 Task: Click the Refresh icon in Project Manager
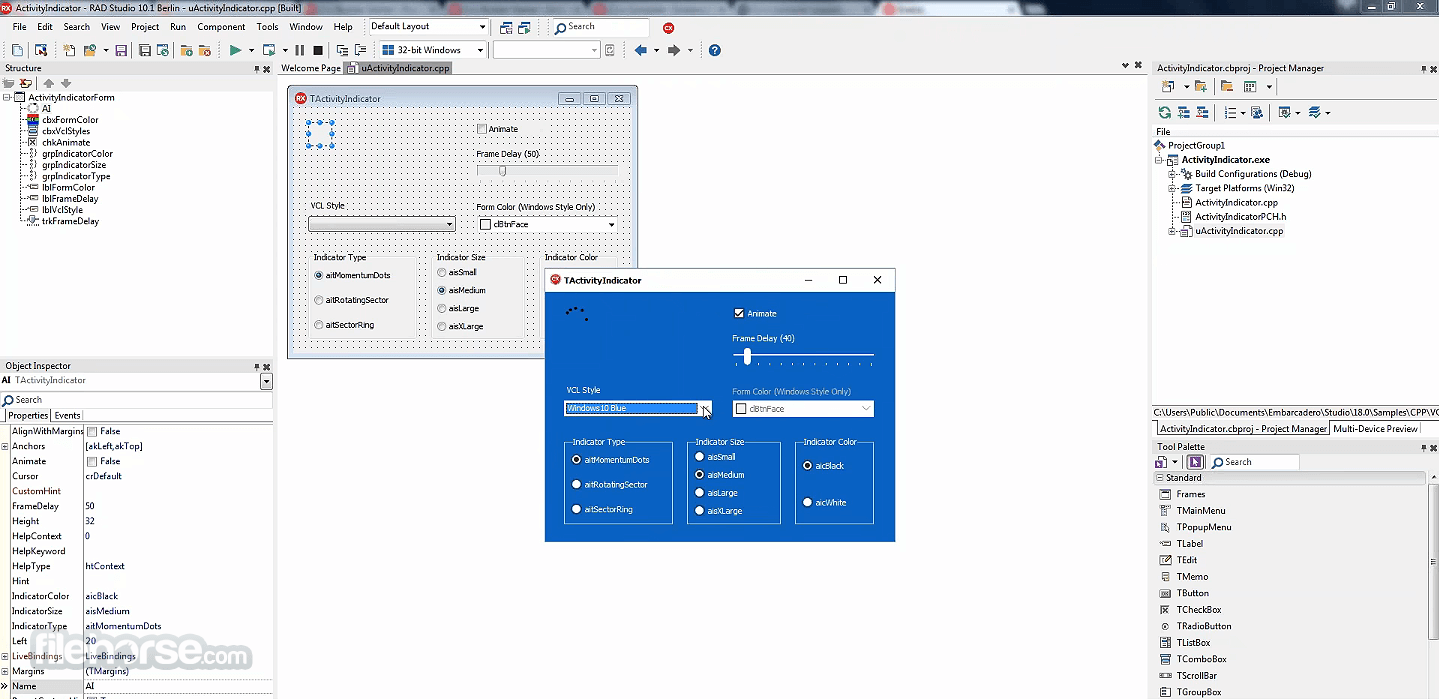[1164, 113]
